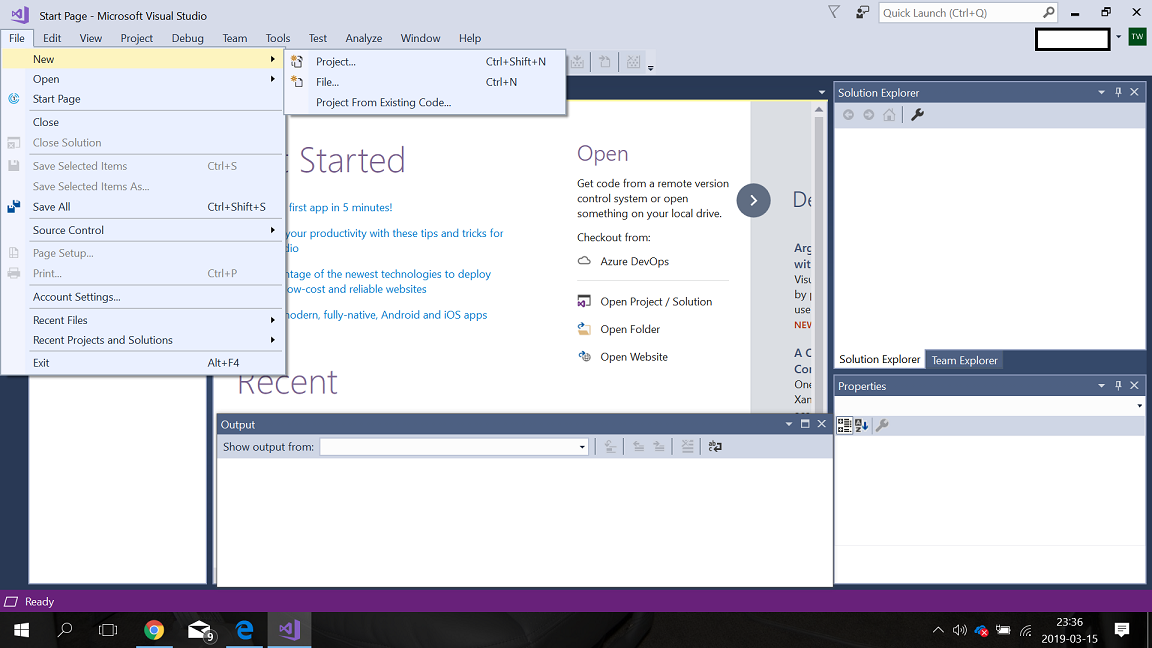Toggle auto-hide pin on Solution Explorer
The height and width of the screenshot is (648, 1152).
click(x=1118, y=93)
